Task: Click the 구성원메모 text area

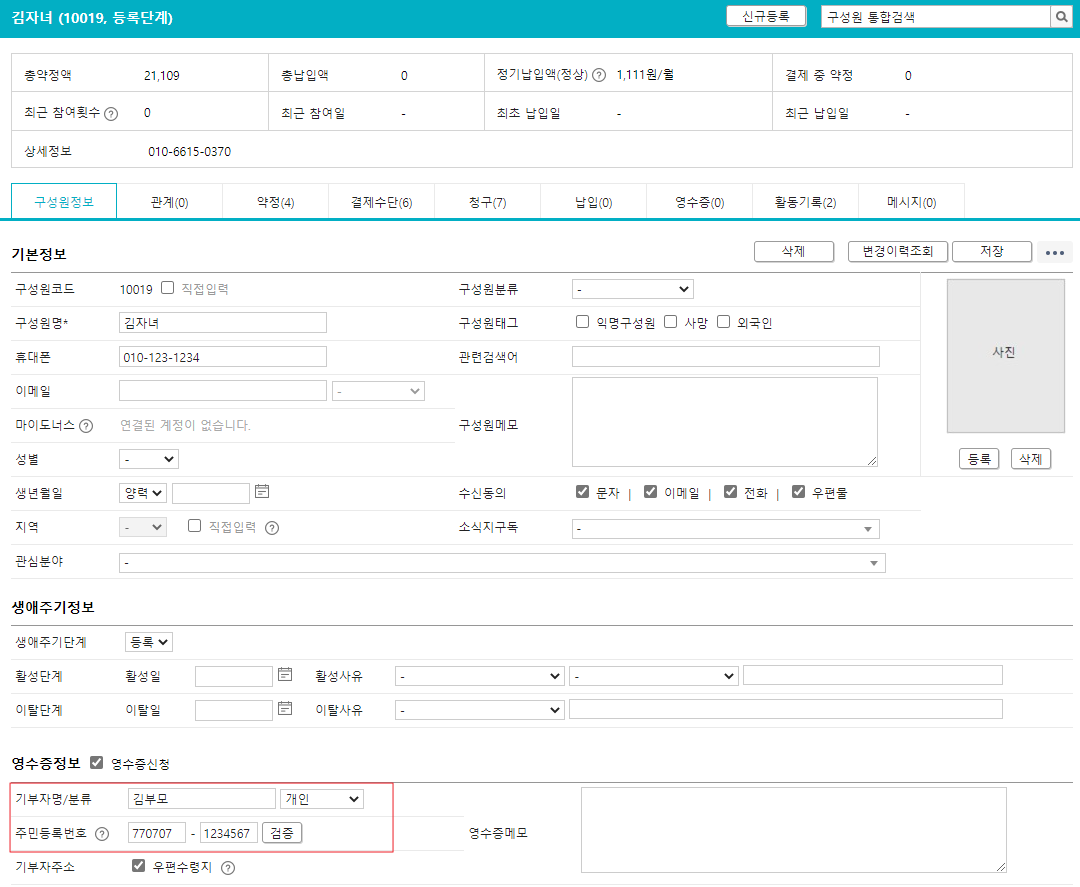Action: [725, 421]
